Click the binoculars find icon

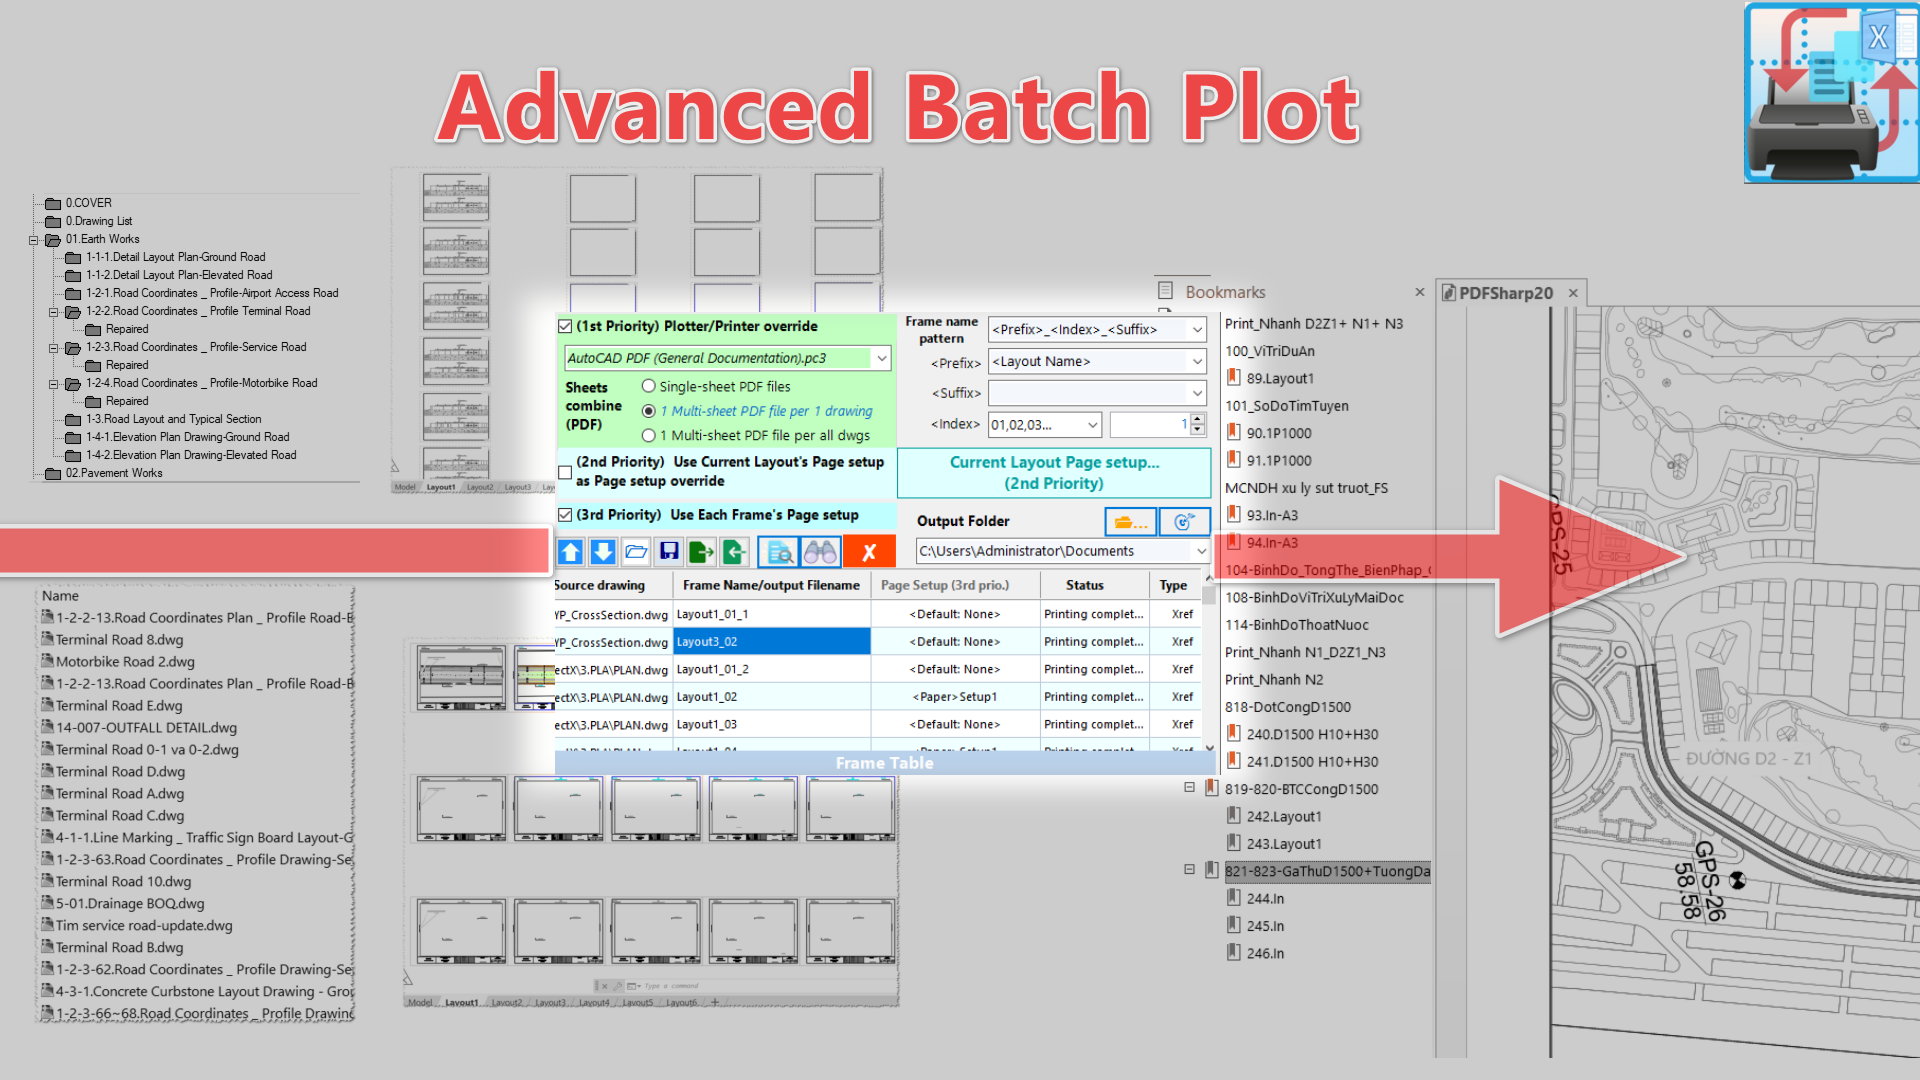[x=820, y=551]
